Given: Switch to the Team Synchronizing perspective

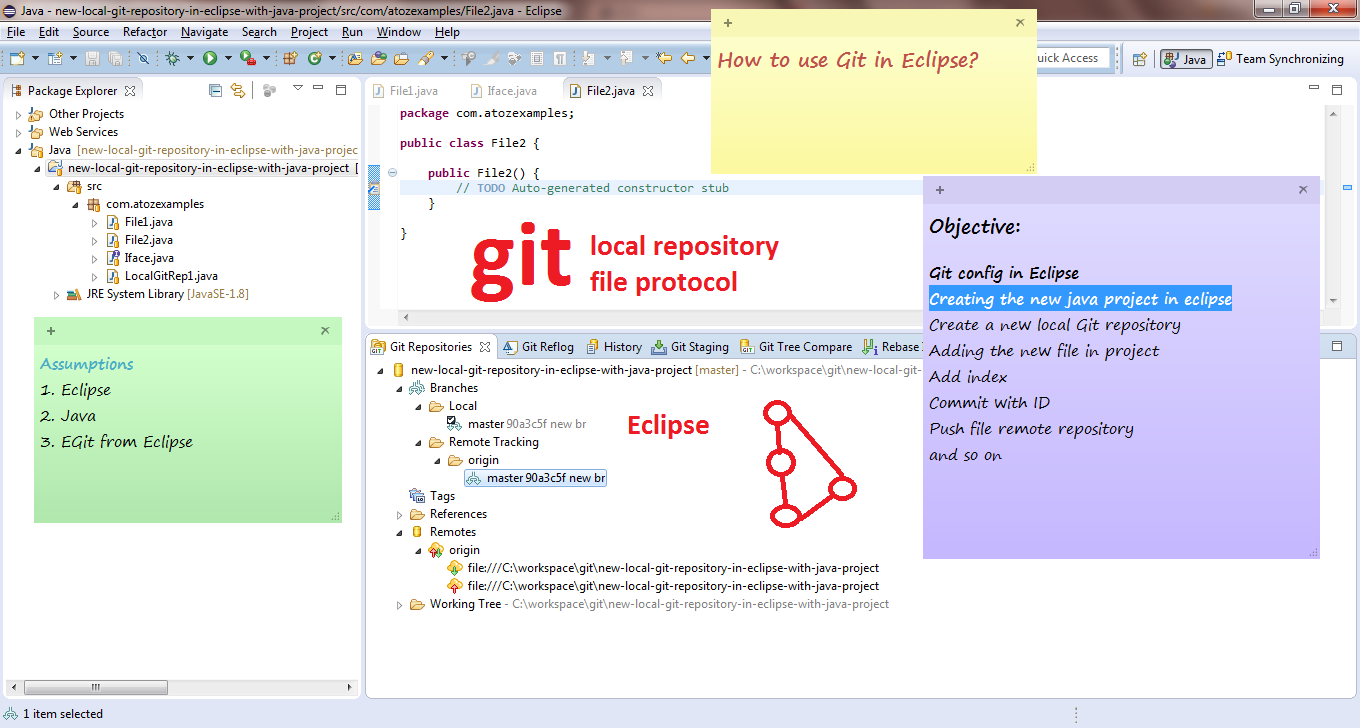Looking at the screenshot, I should tap(1281, 59).
